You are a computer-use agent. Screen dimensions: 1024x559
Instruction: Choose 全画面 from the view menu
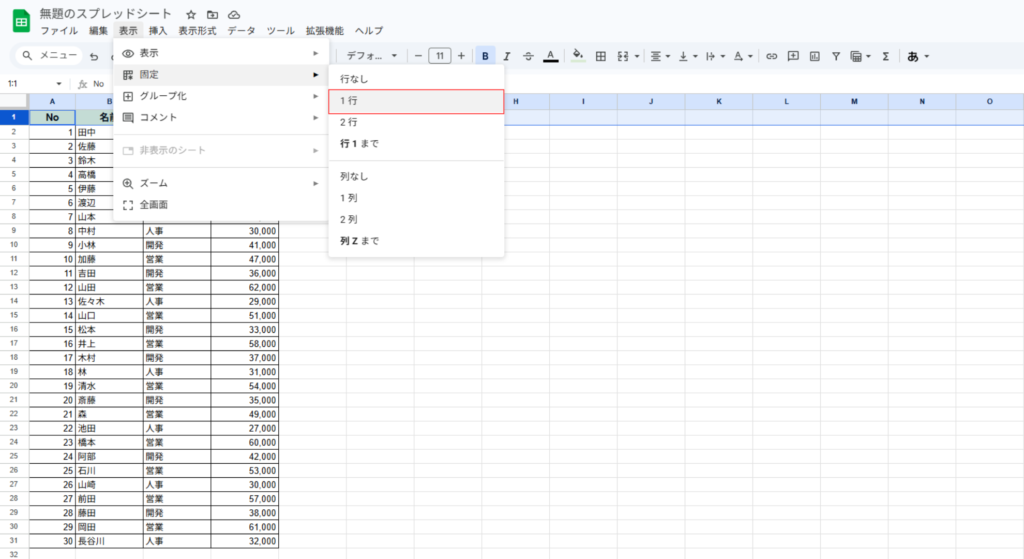[154, 204]
